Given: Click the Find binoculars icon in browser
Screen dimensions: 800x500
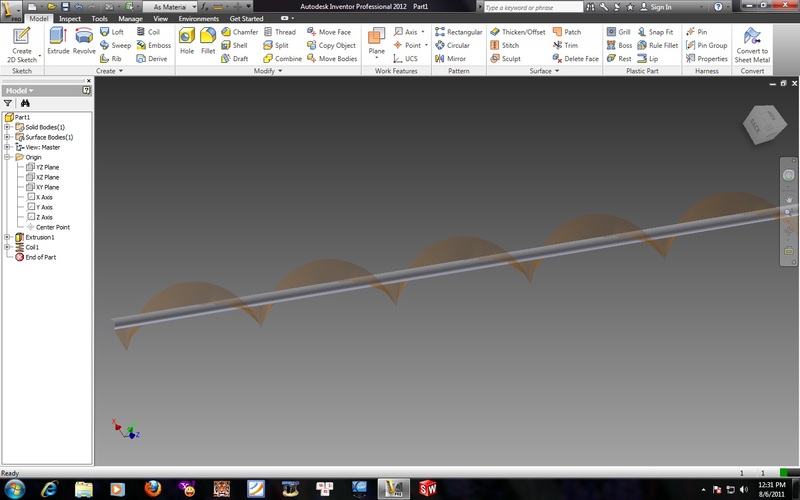Looking at the screenshot, I should [25, 103].
